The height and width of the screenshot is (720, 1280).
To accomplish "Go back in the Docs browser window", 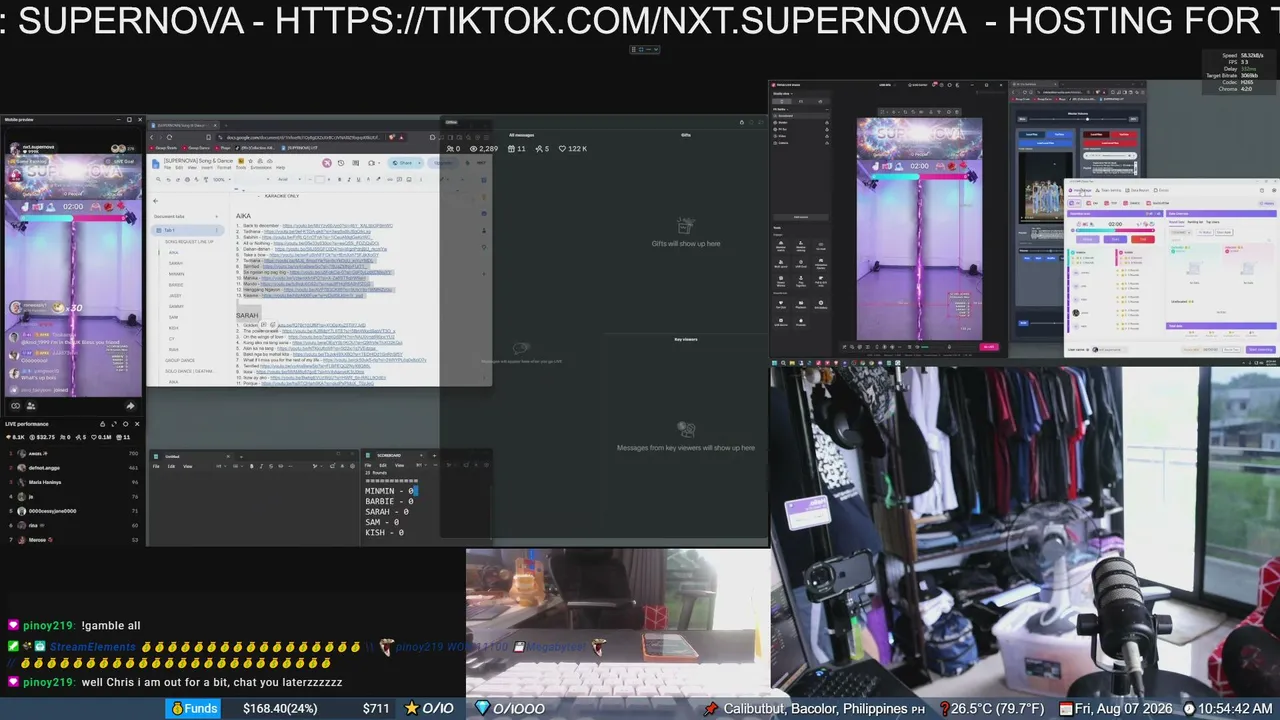I will click(x=153, y=137).
